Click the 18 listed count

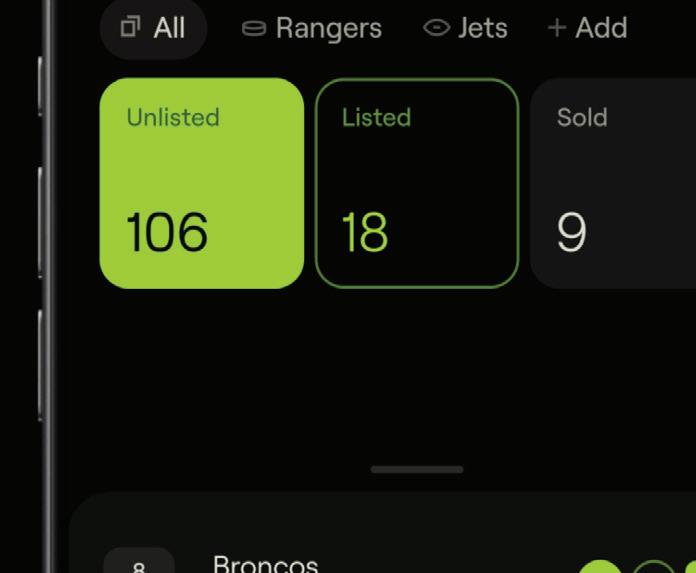coord(364,233)
